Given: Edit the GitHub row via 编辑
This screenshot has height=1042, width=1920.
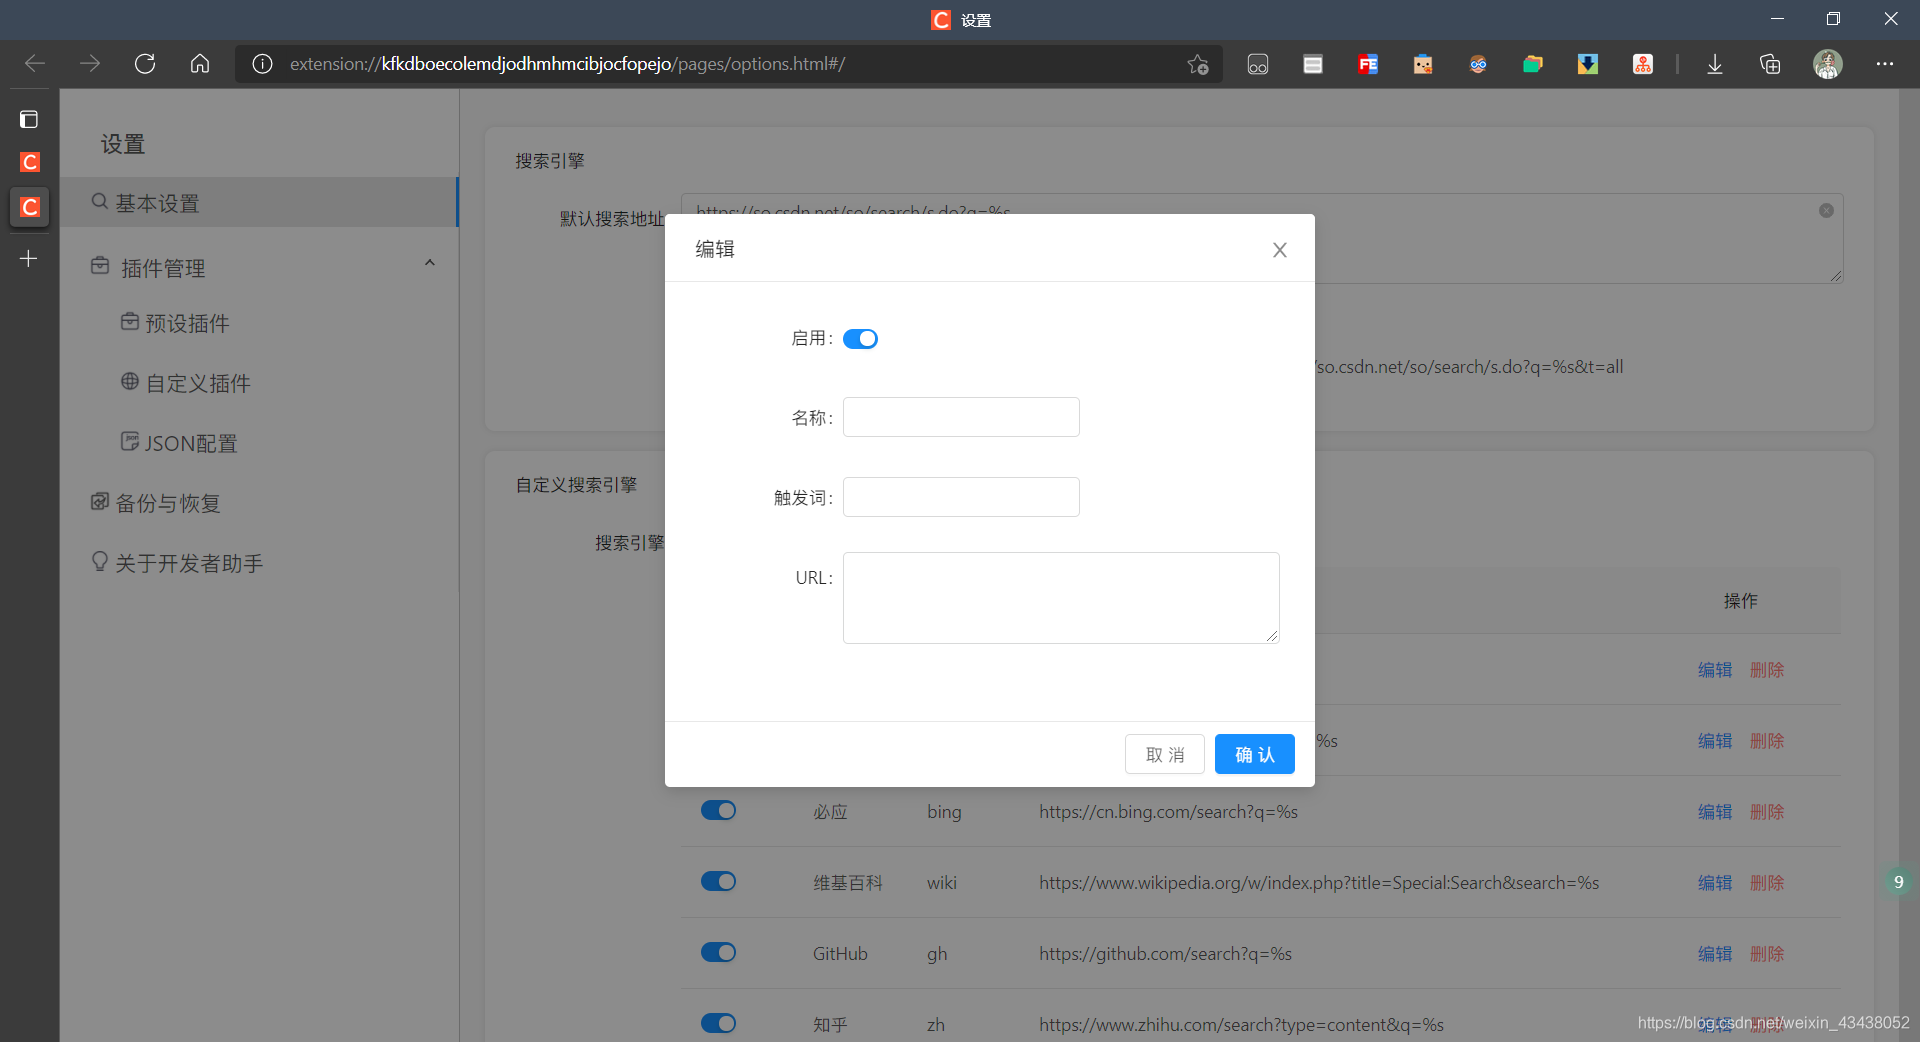Looking at the screenshot, I should point(1715,954).
